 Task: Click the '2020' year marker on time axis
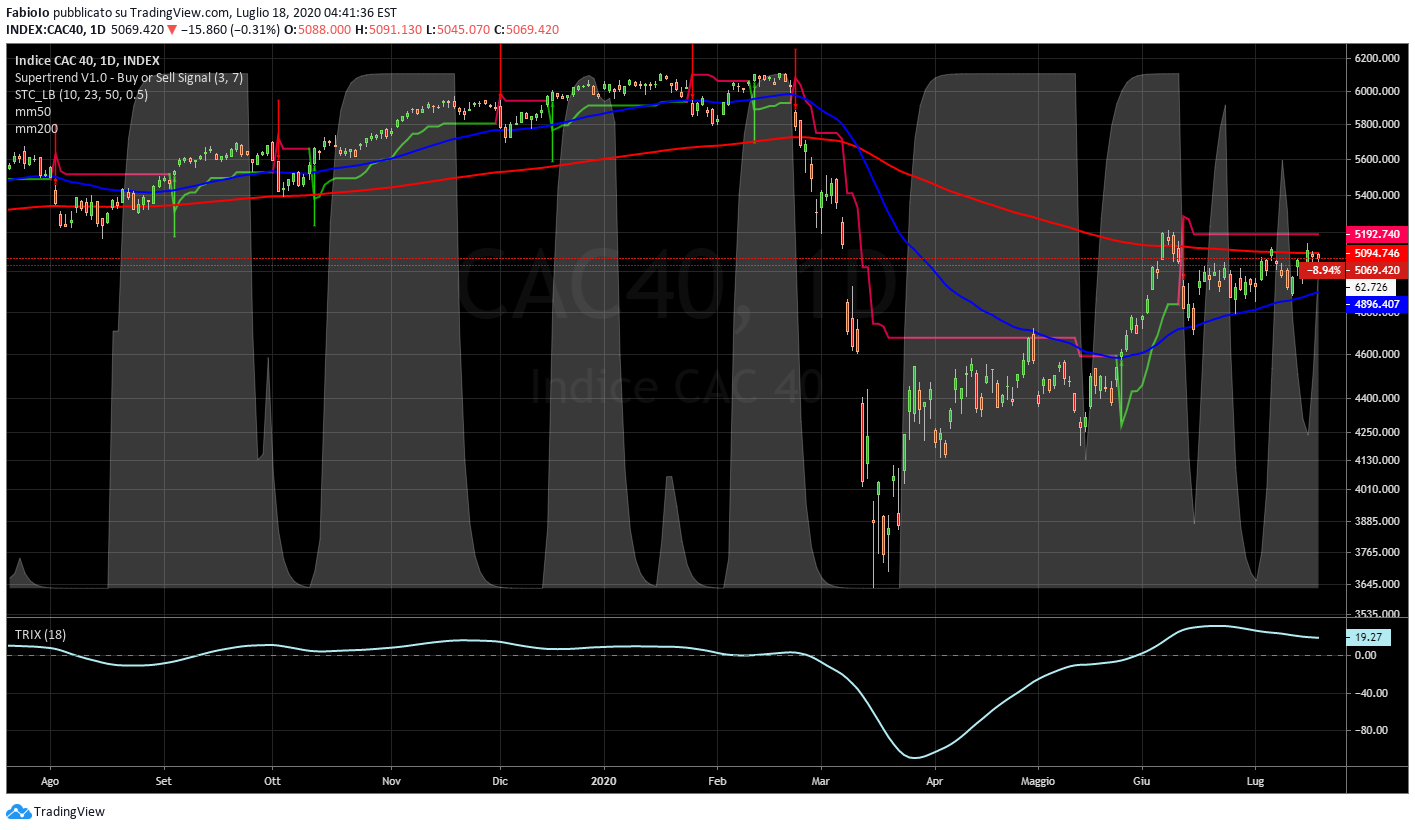coord(605,779)
